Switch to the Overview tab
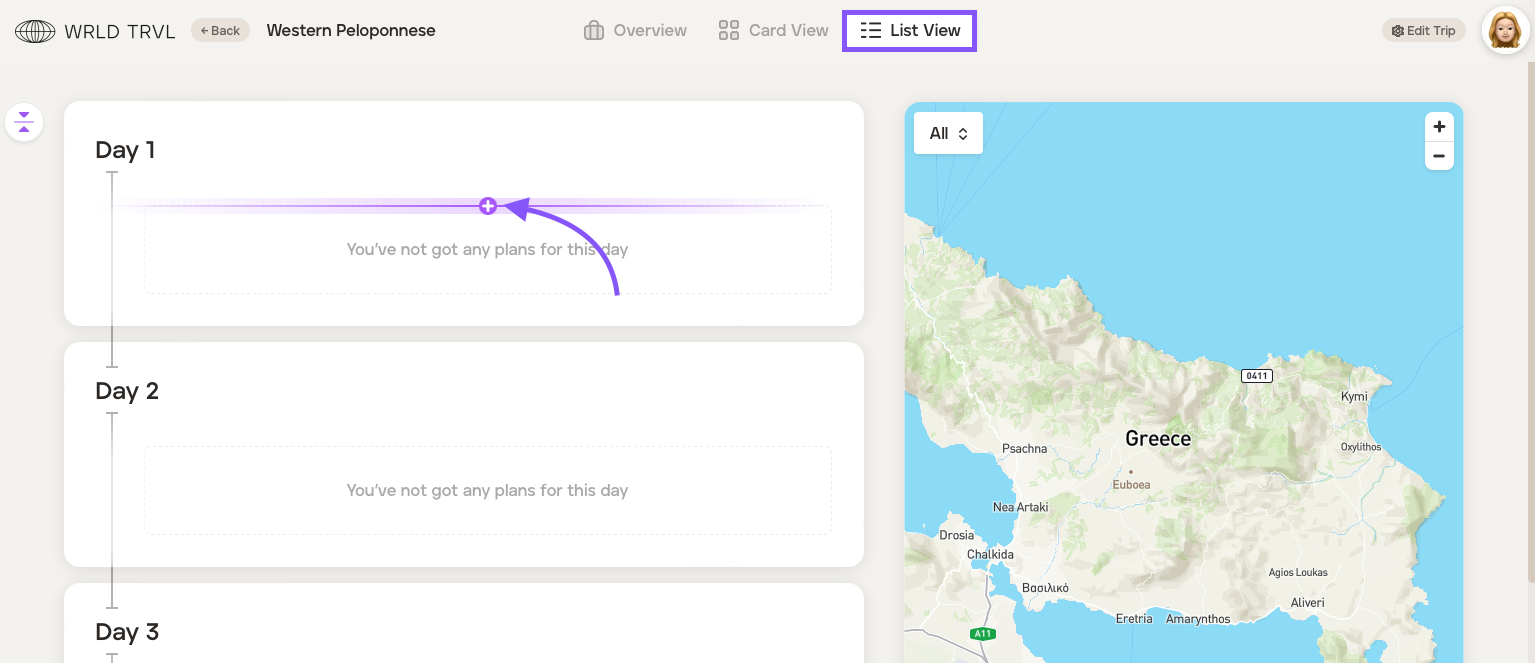Image resolution: width=1535 pixels, height=663 pixels. point(635,31)
